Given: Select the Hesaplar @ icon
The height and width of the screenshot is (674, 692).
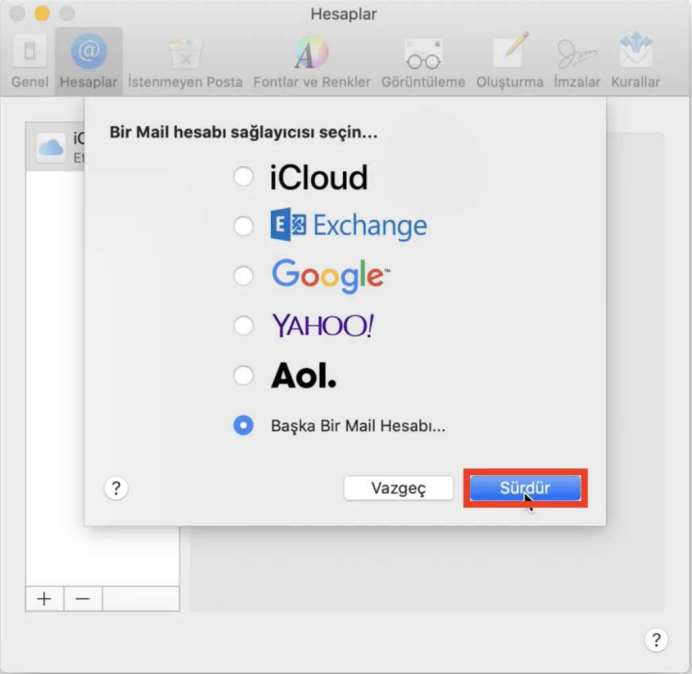Looking at the screenshot, I should [x=89, y=52].
